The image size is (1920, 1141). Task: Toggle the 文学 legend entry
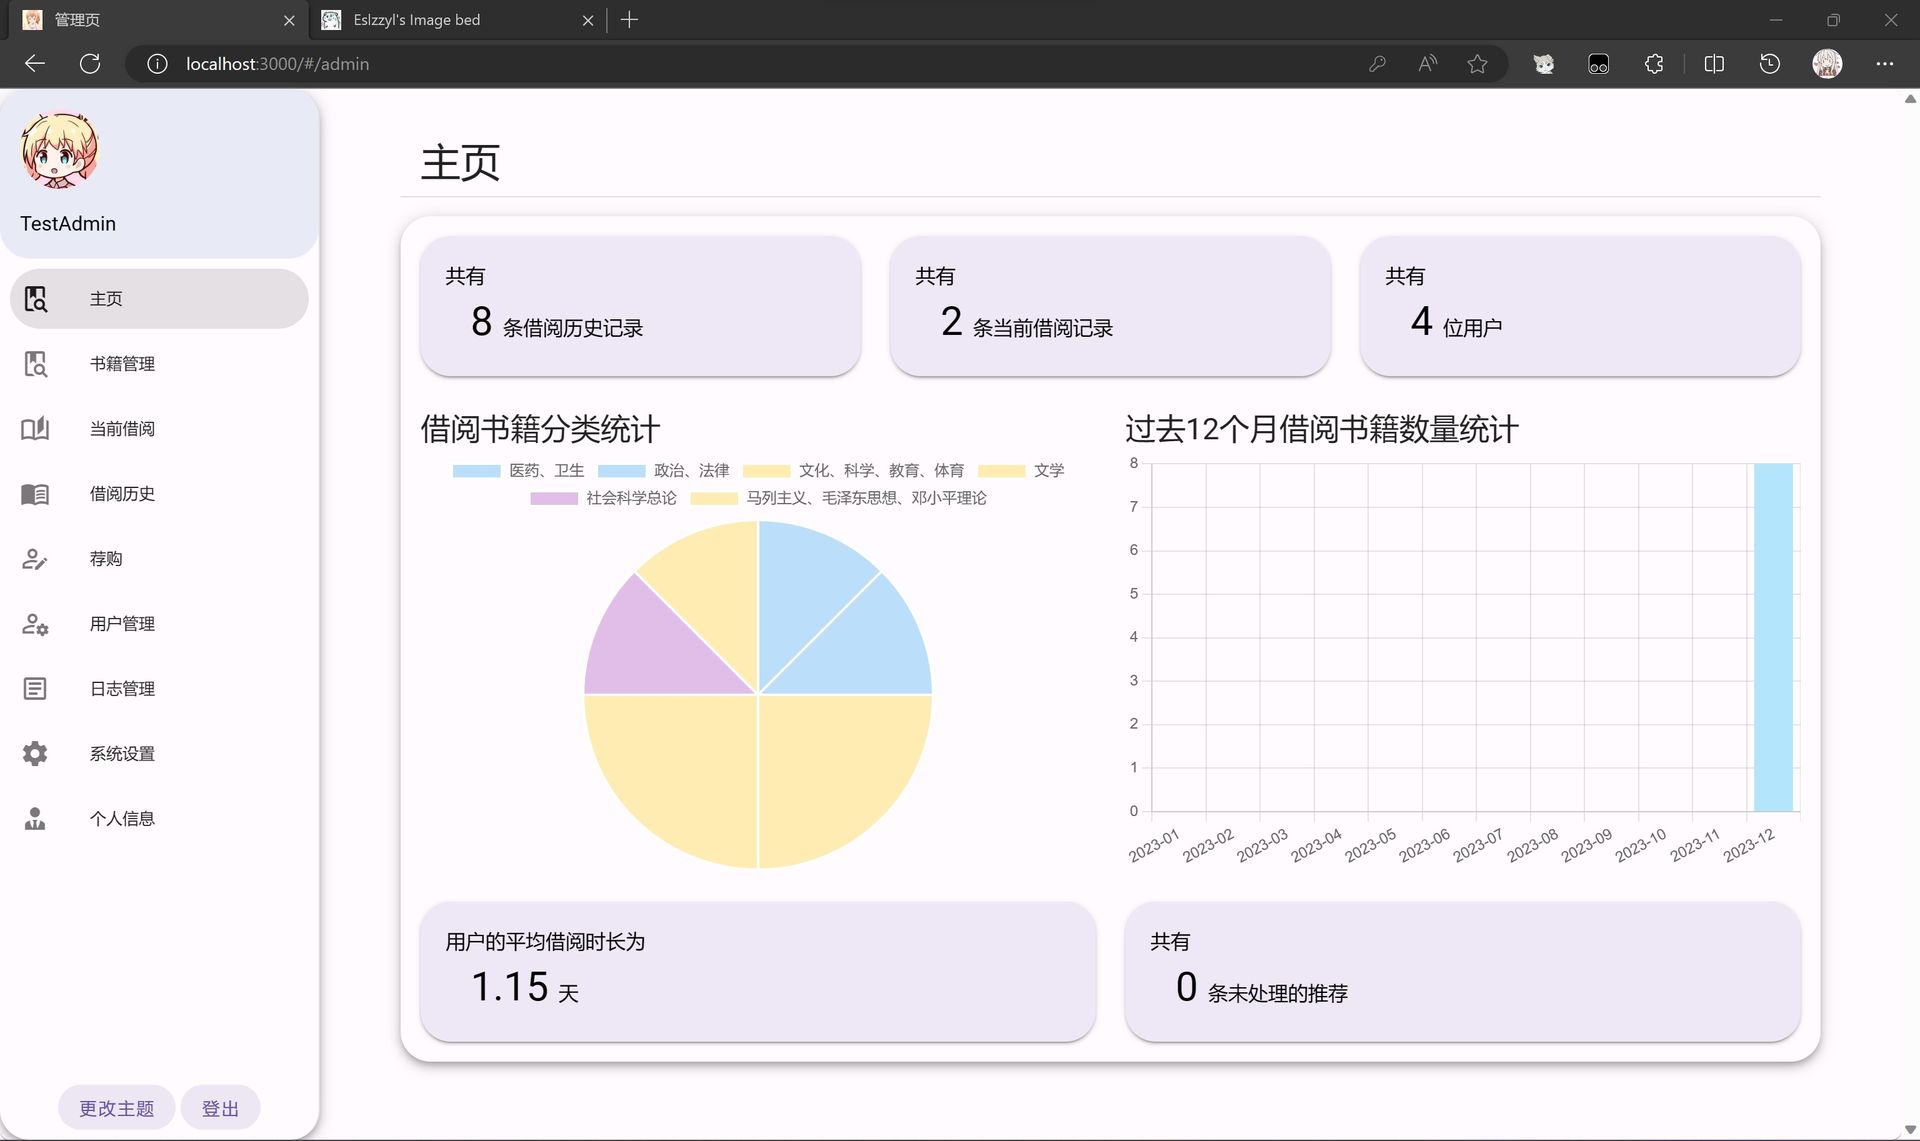pyautogui.click(x=1021, y=471)
